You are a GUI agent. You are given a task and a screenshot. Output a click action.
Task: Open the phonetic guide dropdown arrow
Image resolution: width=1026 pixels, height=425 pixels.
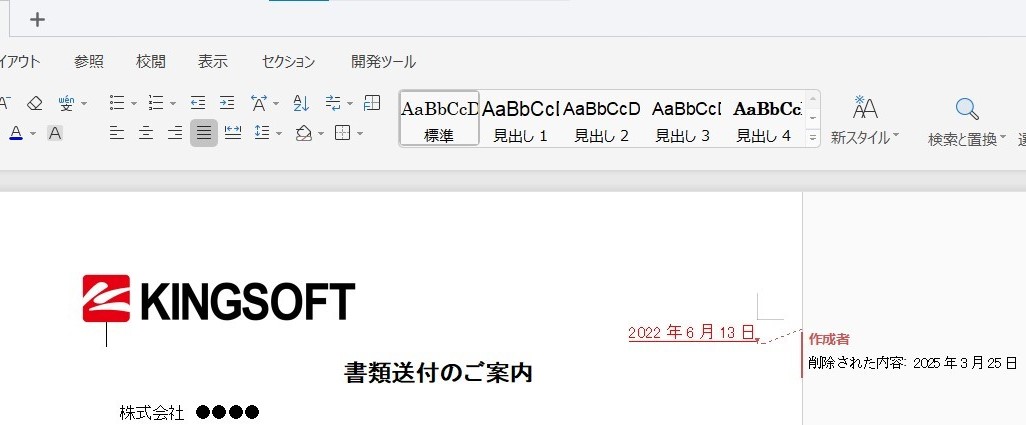coord(84,103)
